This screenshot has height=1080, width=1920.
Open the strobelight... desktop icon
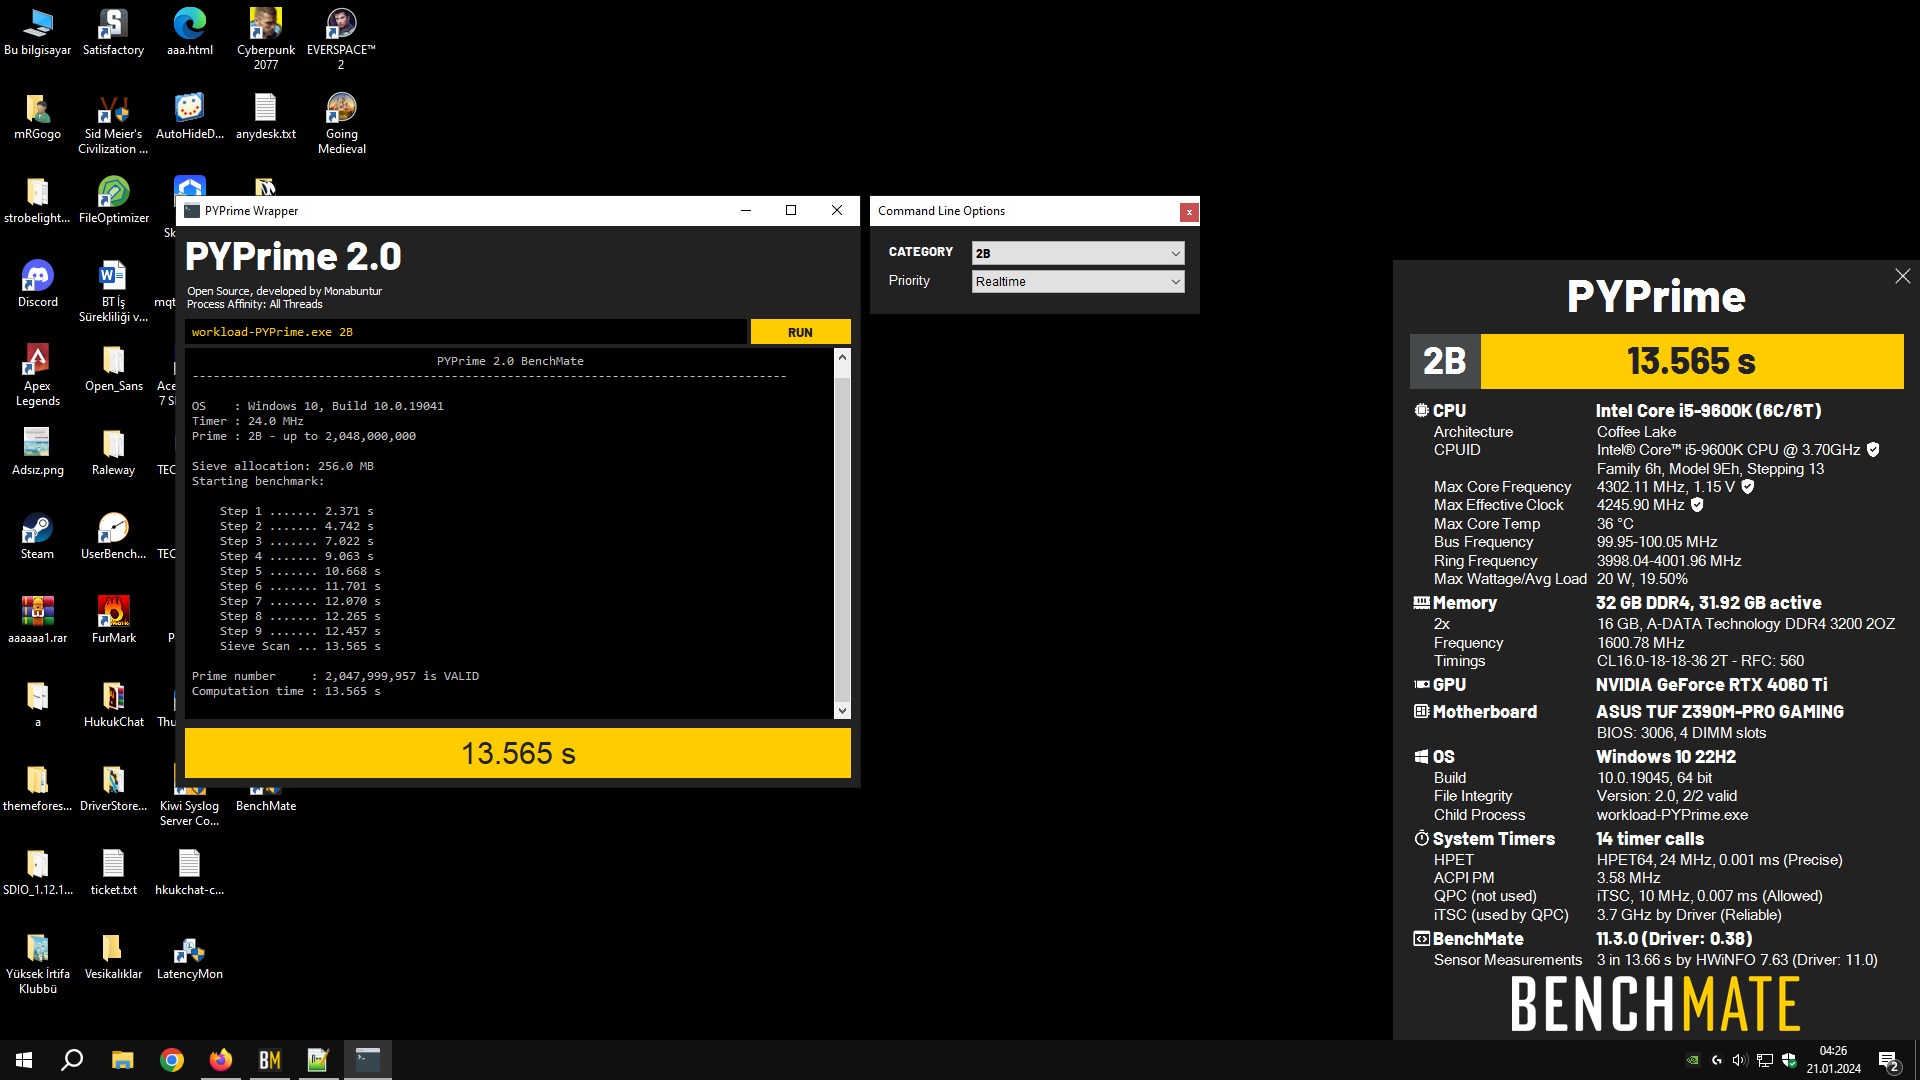[x=37, y=200]
